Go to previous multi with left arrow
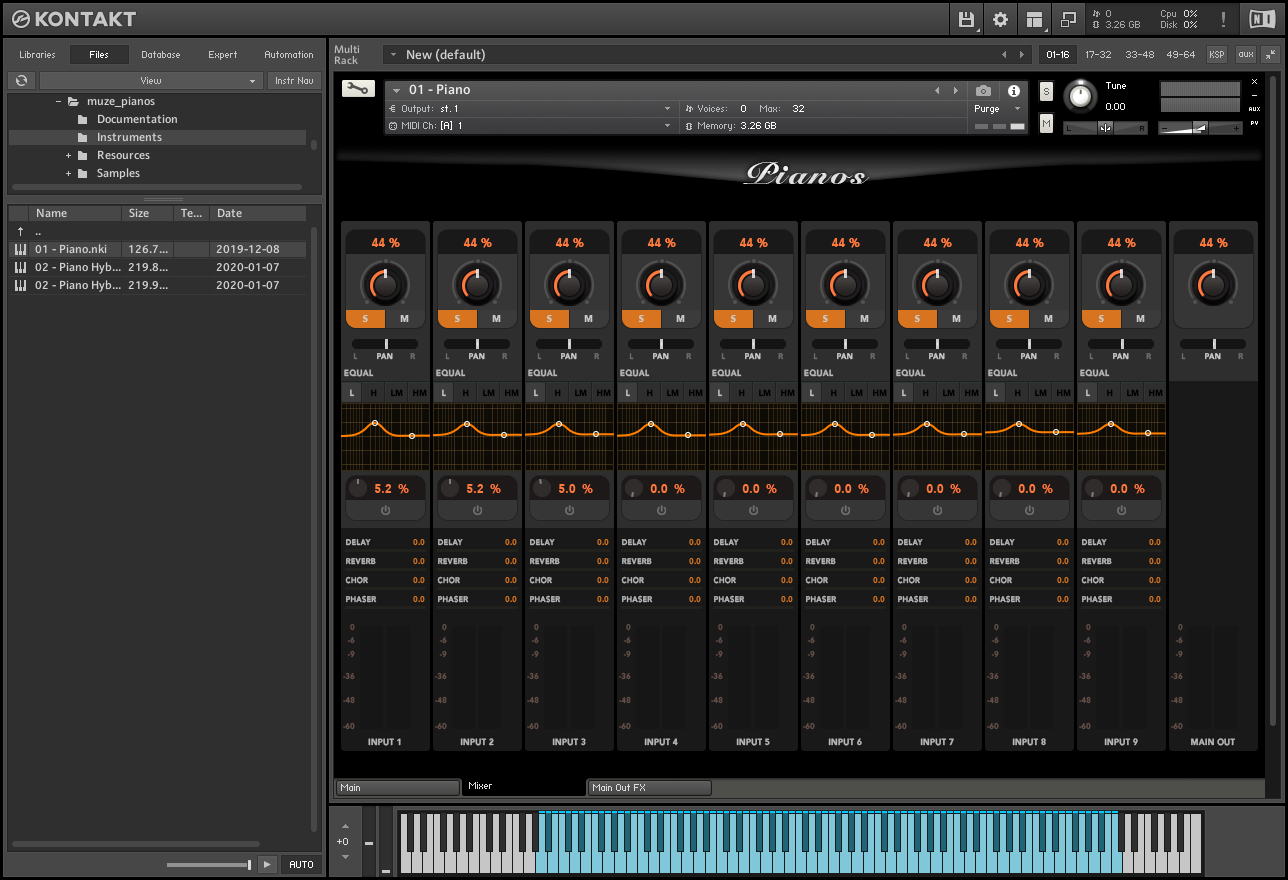This screenshot has width=1288, height=880. tap(1004, 55)
